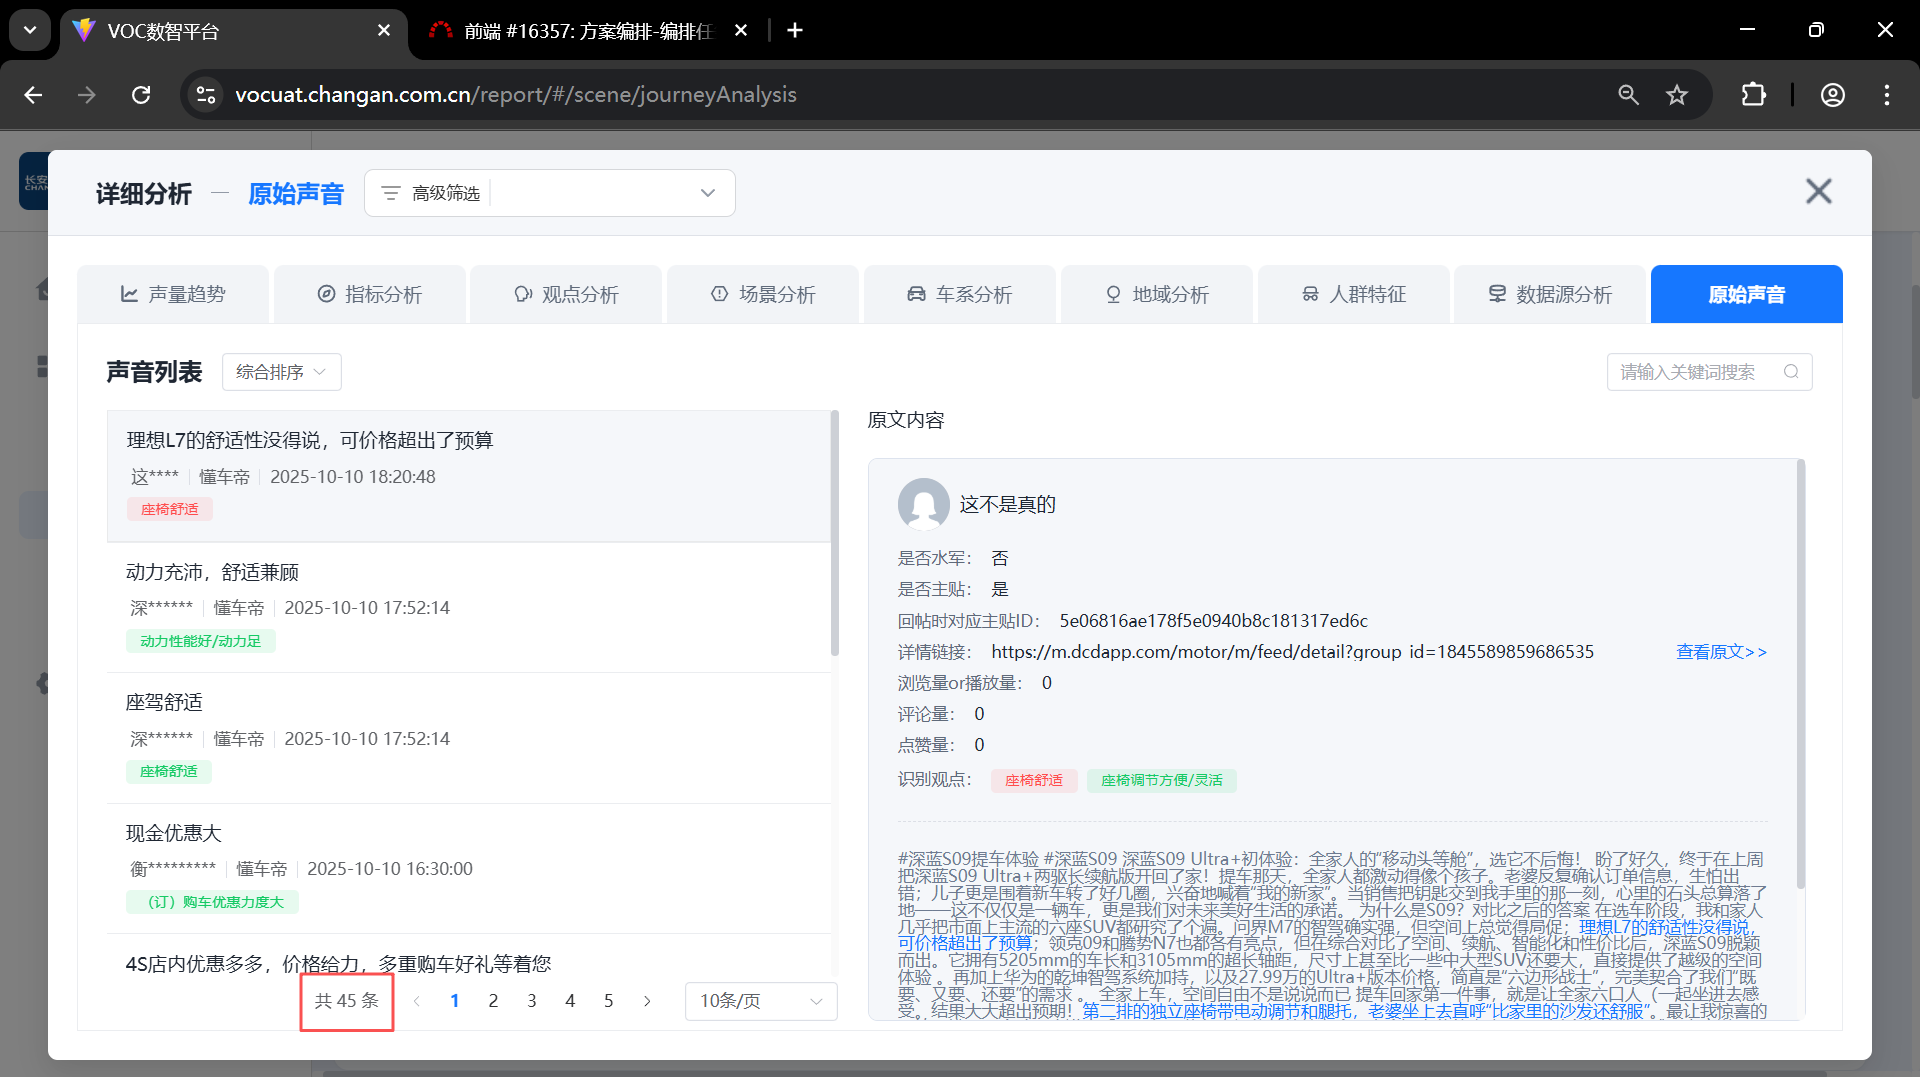
Task: Click the 地域分析 tab
Action: (1156, 294)
